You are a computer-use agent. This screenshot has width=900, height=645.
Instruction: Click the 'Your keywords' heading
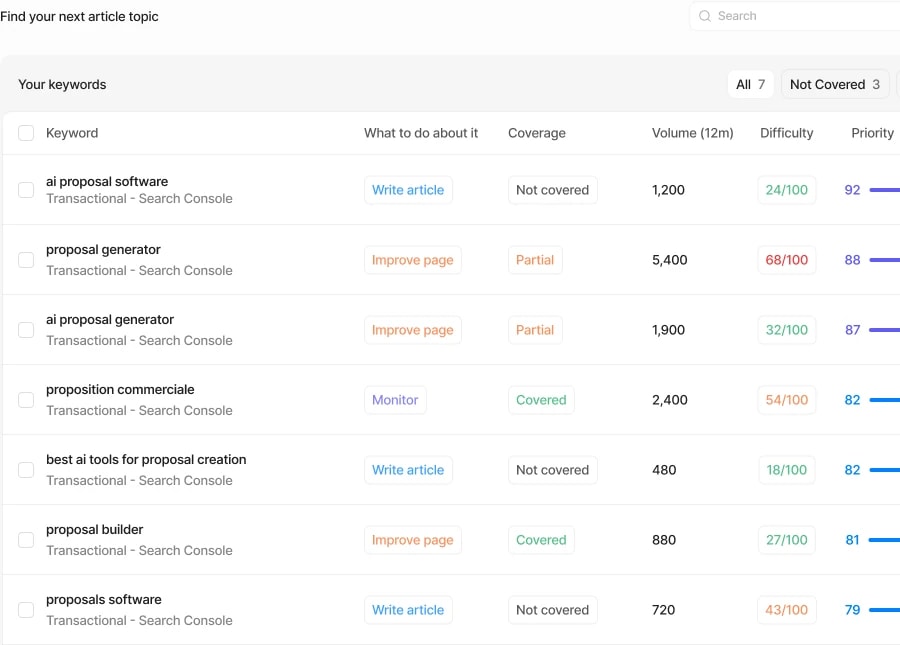pyautogui.click(x=62, y=84)
